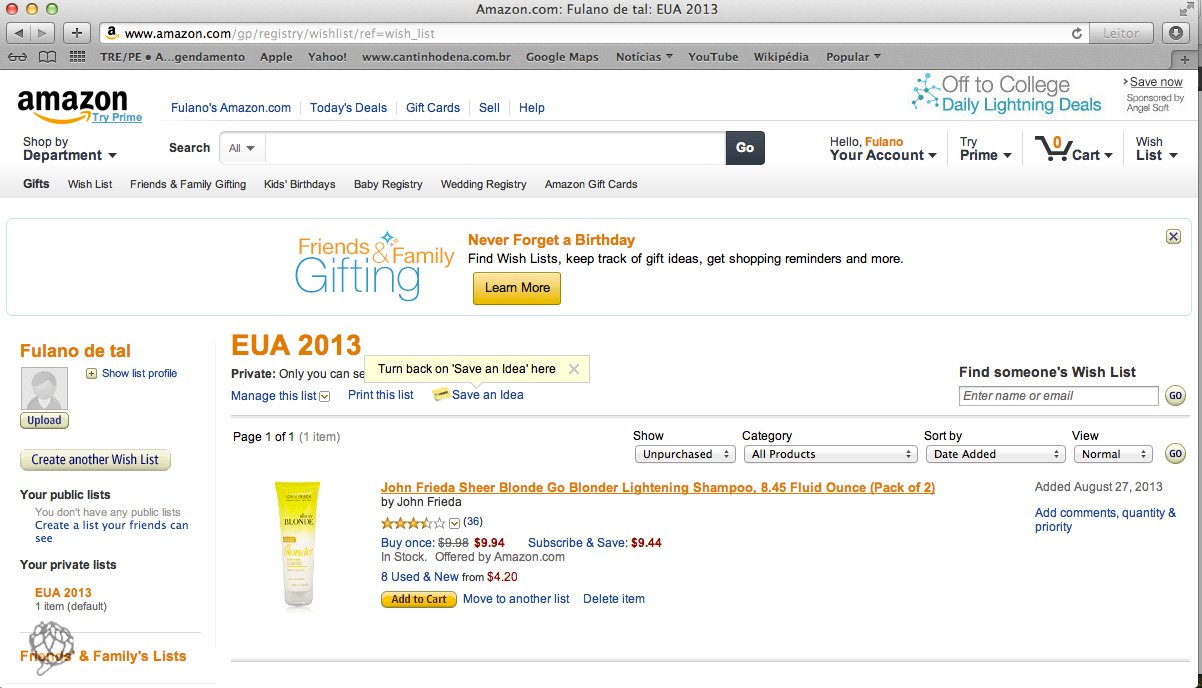The height and width of the screenshot is (688, 1202).
Task: Open the Category All Products dropdown
Action: click(x=830, y=453)
